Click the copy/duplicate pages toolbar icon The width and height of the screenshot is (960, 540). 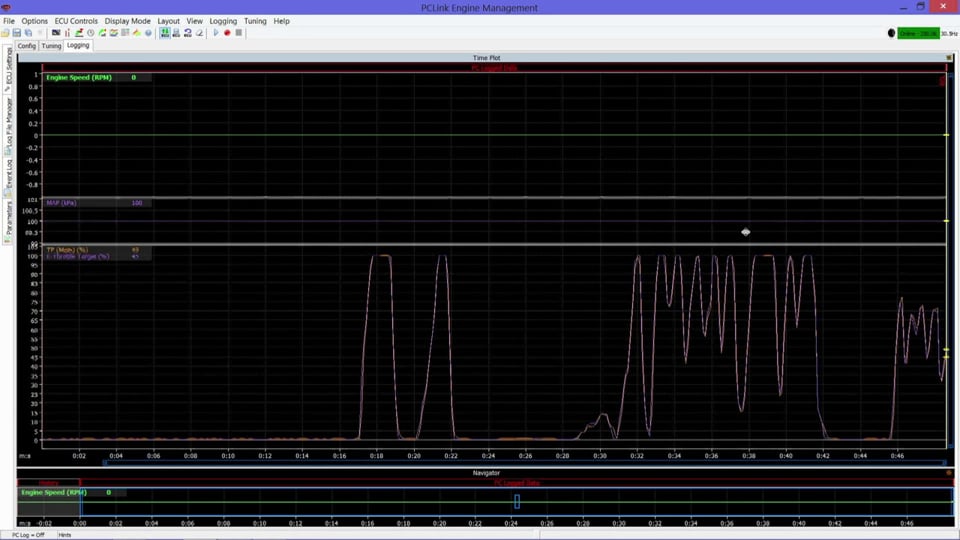click(x=28, y=33)
